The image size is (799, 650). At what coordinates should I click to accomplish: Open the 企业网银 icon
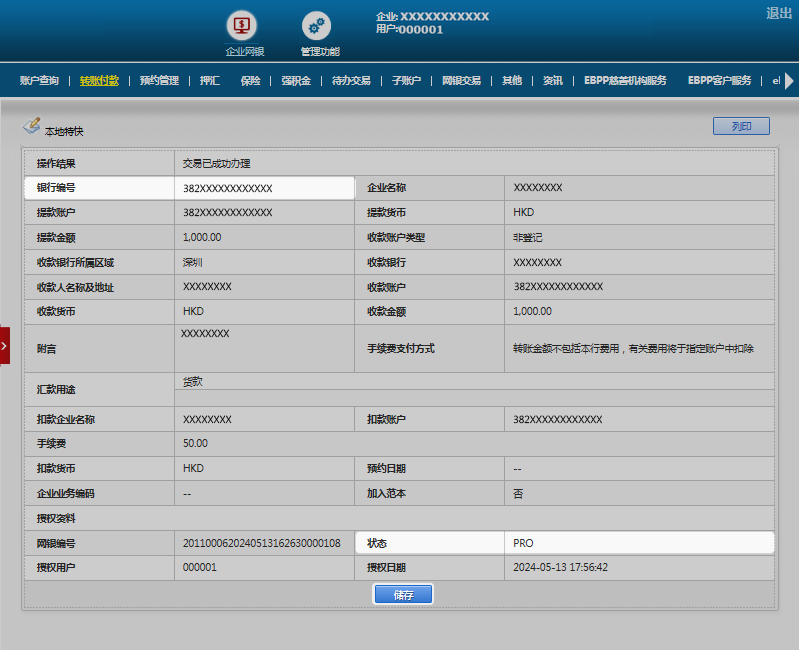tap(242, 25)
